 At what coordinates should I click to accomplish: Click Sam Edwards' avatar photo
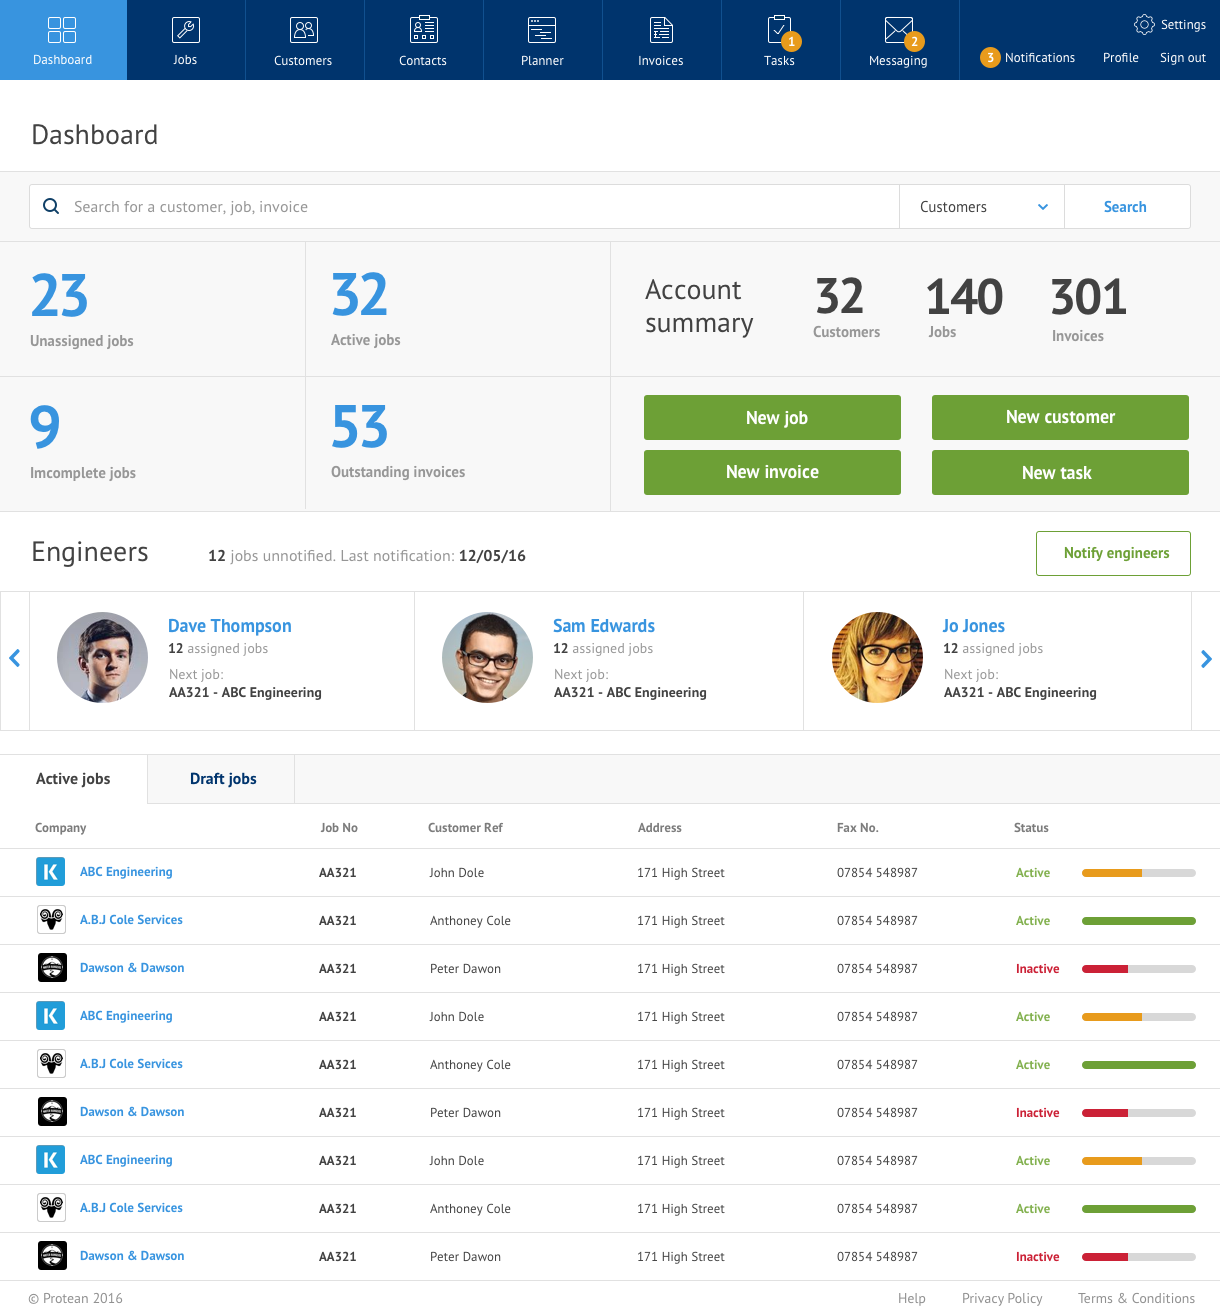[x=487, y=657]
